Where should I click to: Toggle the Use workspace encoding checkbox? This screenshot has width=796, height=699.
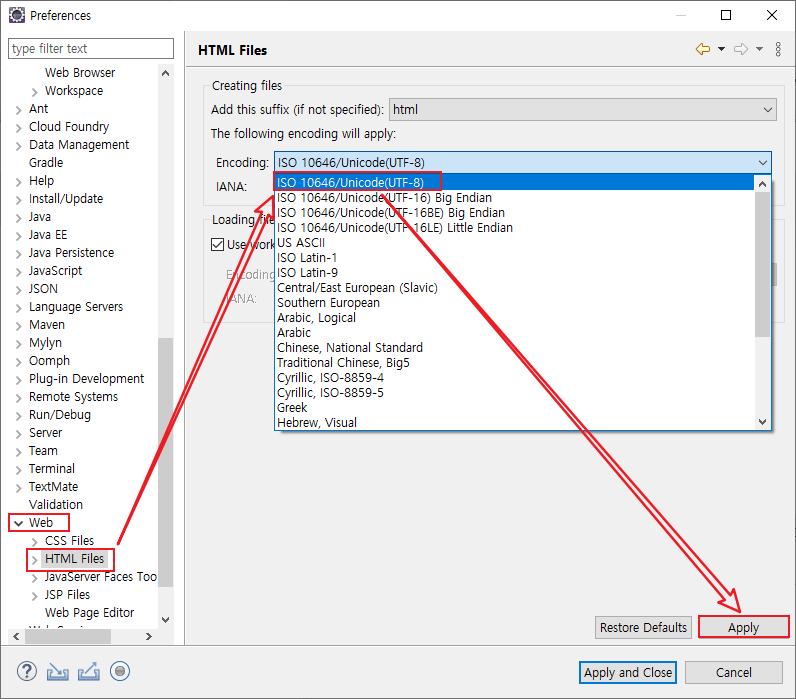pos(217,245)
